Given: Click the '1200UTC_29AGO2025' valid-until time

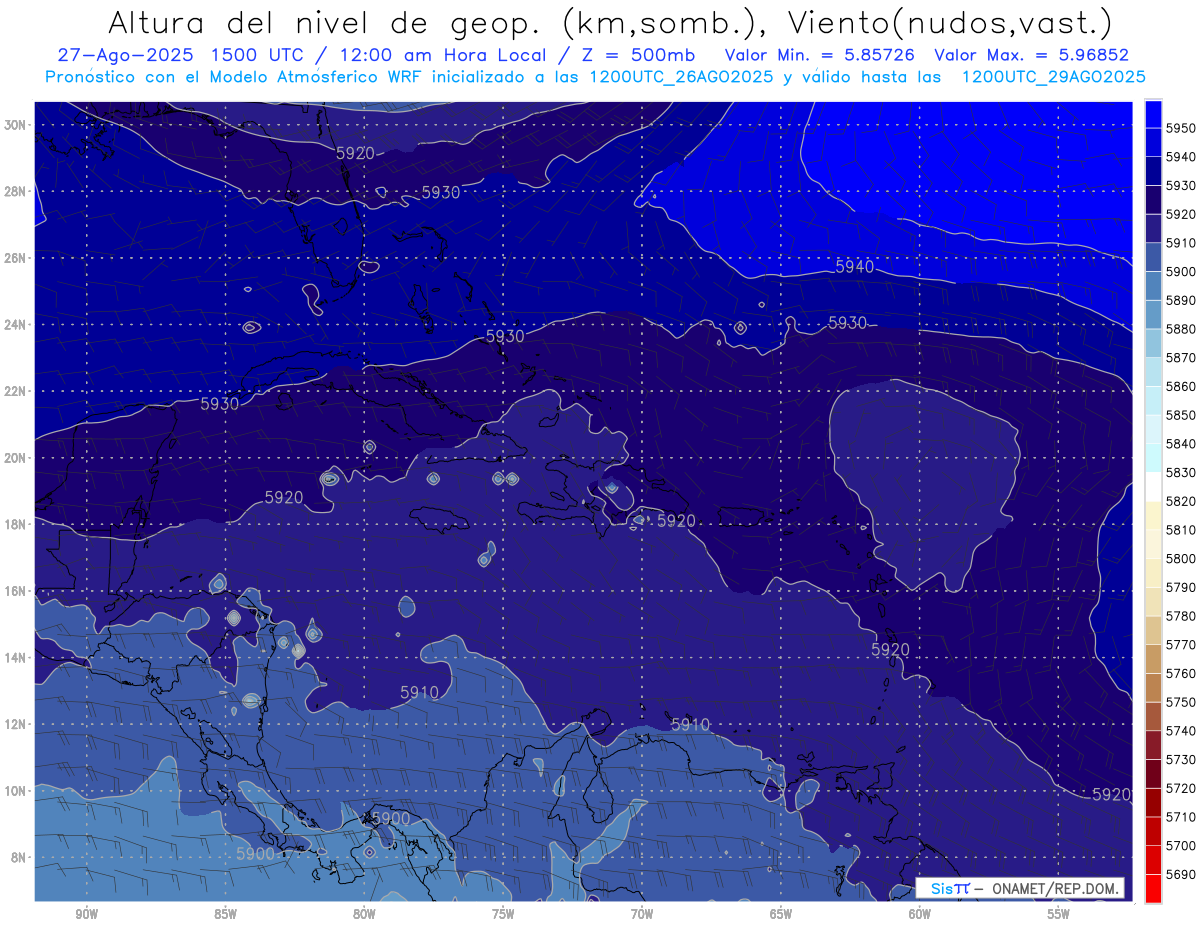Looking at the screenshot, I should [1054, 77].
